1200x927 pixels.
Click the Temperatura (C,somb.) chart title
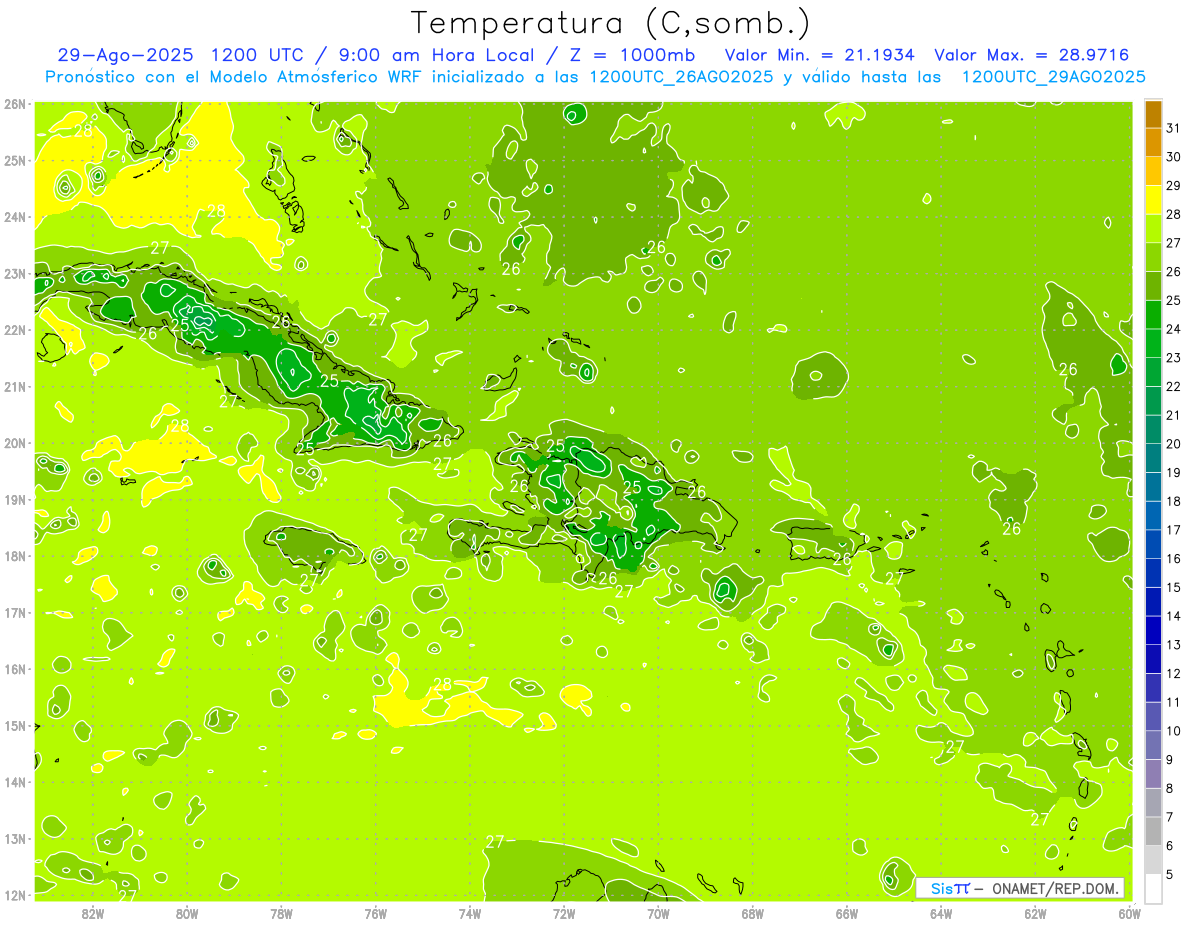611,23
